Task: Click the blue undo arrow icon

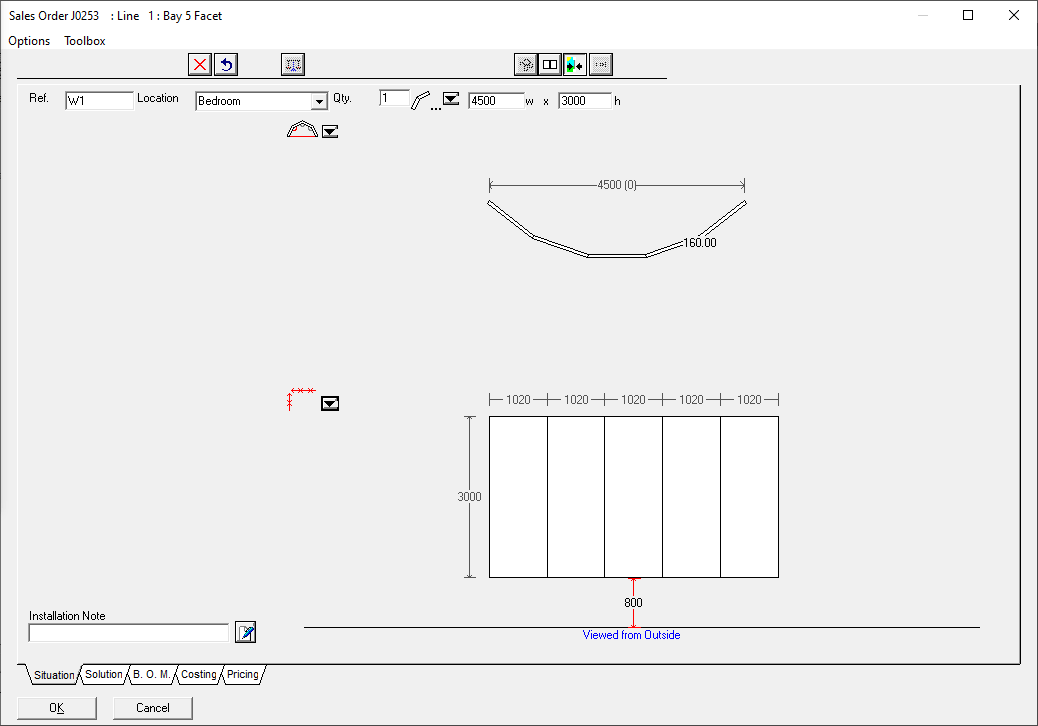Action: click(226, 65)
